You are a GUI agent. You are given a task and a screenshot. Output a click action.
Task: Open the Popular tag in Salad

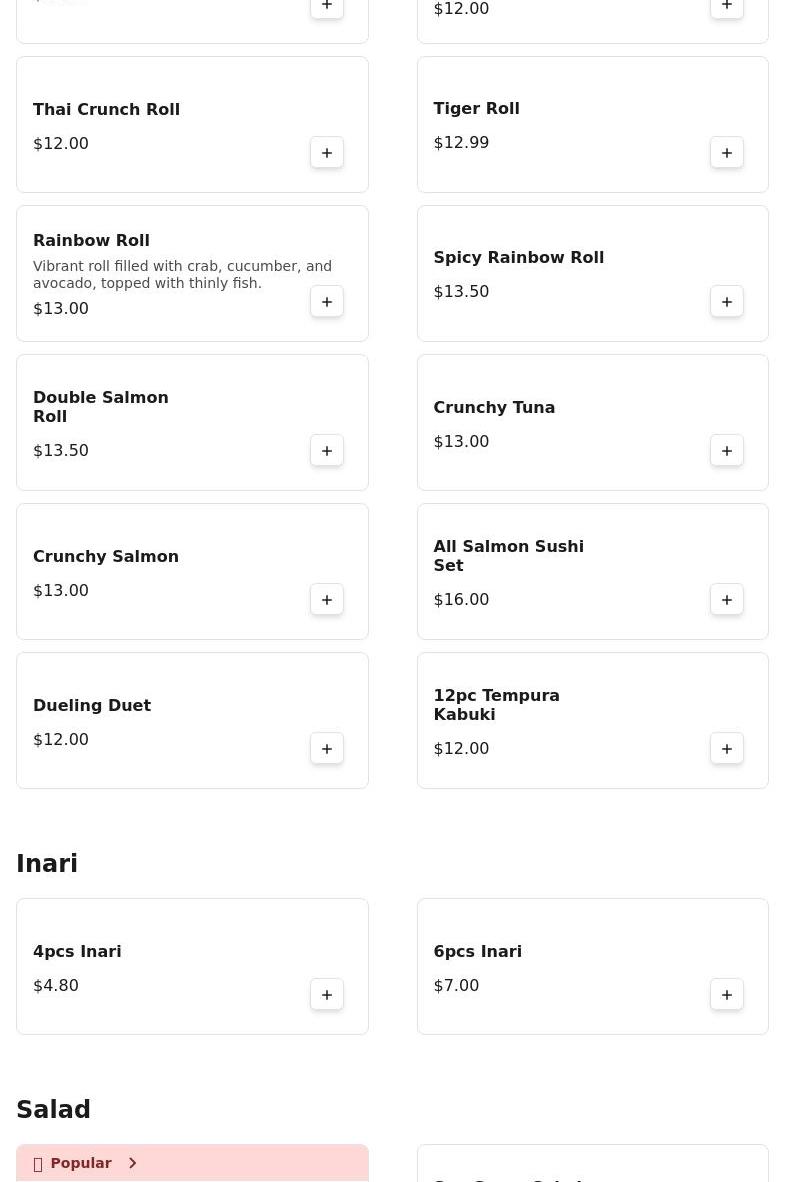[x=81, y=1163]
